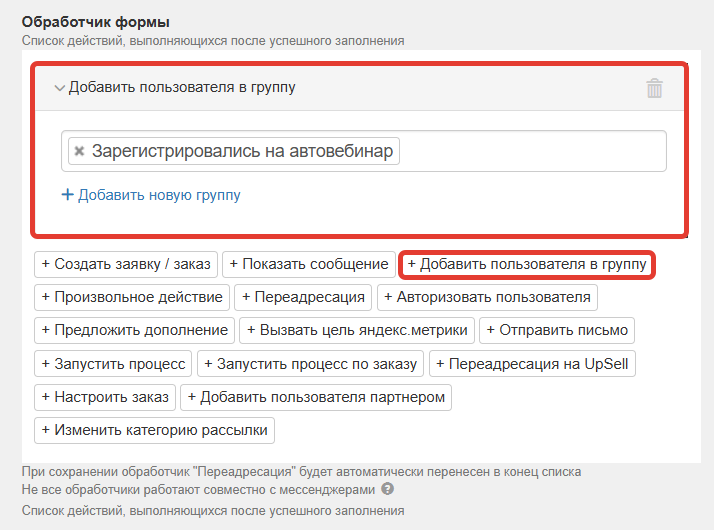The height and width of the screenshot is (530, 714).
Task: Add 'Вызвать цель яндекс.метрики' action
Action: pos(357,330)
